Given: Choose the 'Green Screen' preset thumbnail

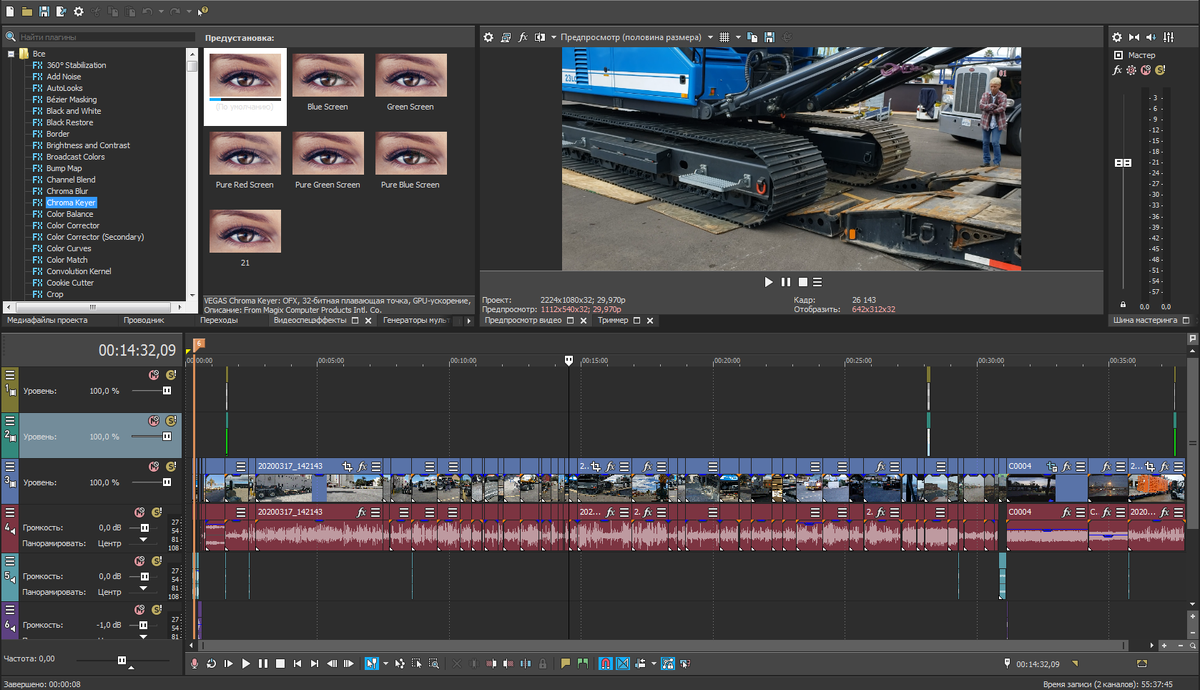Looking at the screenshot, I should 410,76.
